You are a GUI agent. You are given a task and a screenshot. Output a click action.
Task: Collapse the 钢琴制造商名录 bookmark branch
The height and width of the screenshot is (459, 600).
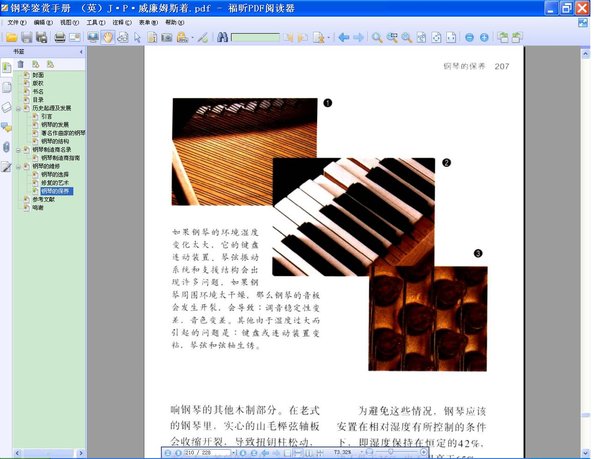(18, 149)
